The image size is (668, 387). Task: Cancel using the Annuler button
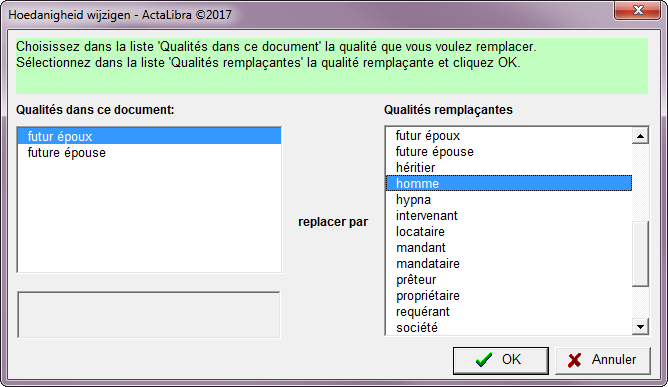pyautogui.click(x=602, y=360)
